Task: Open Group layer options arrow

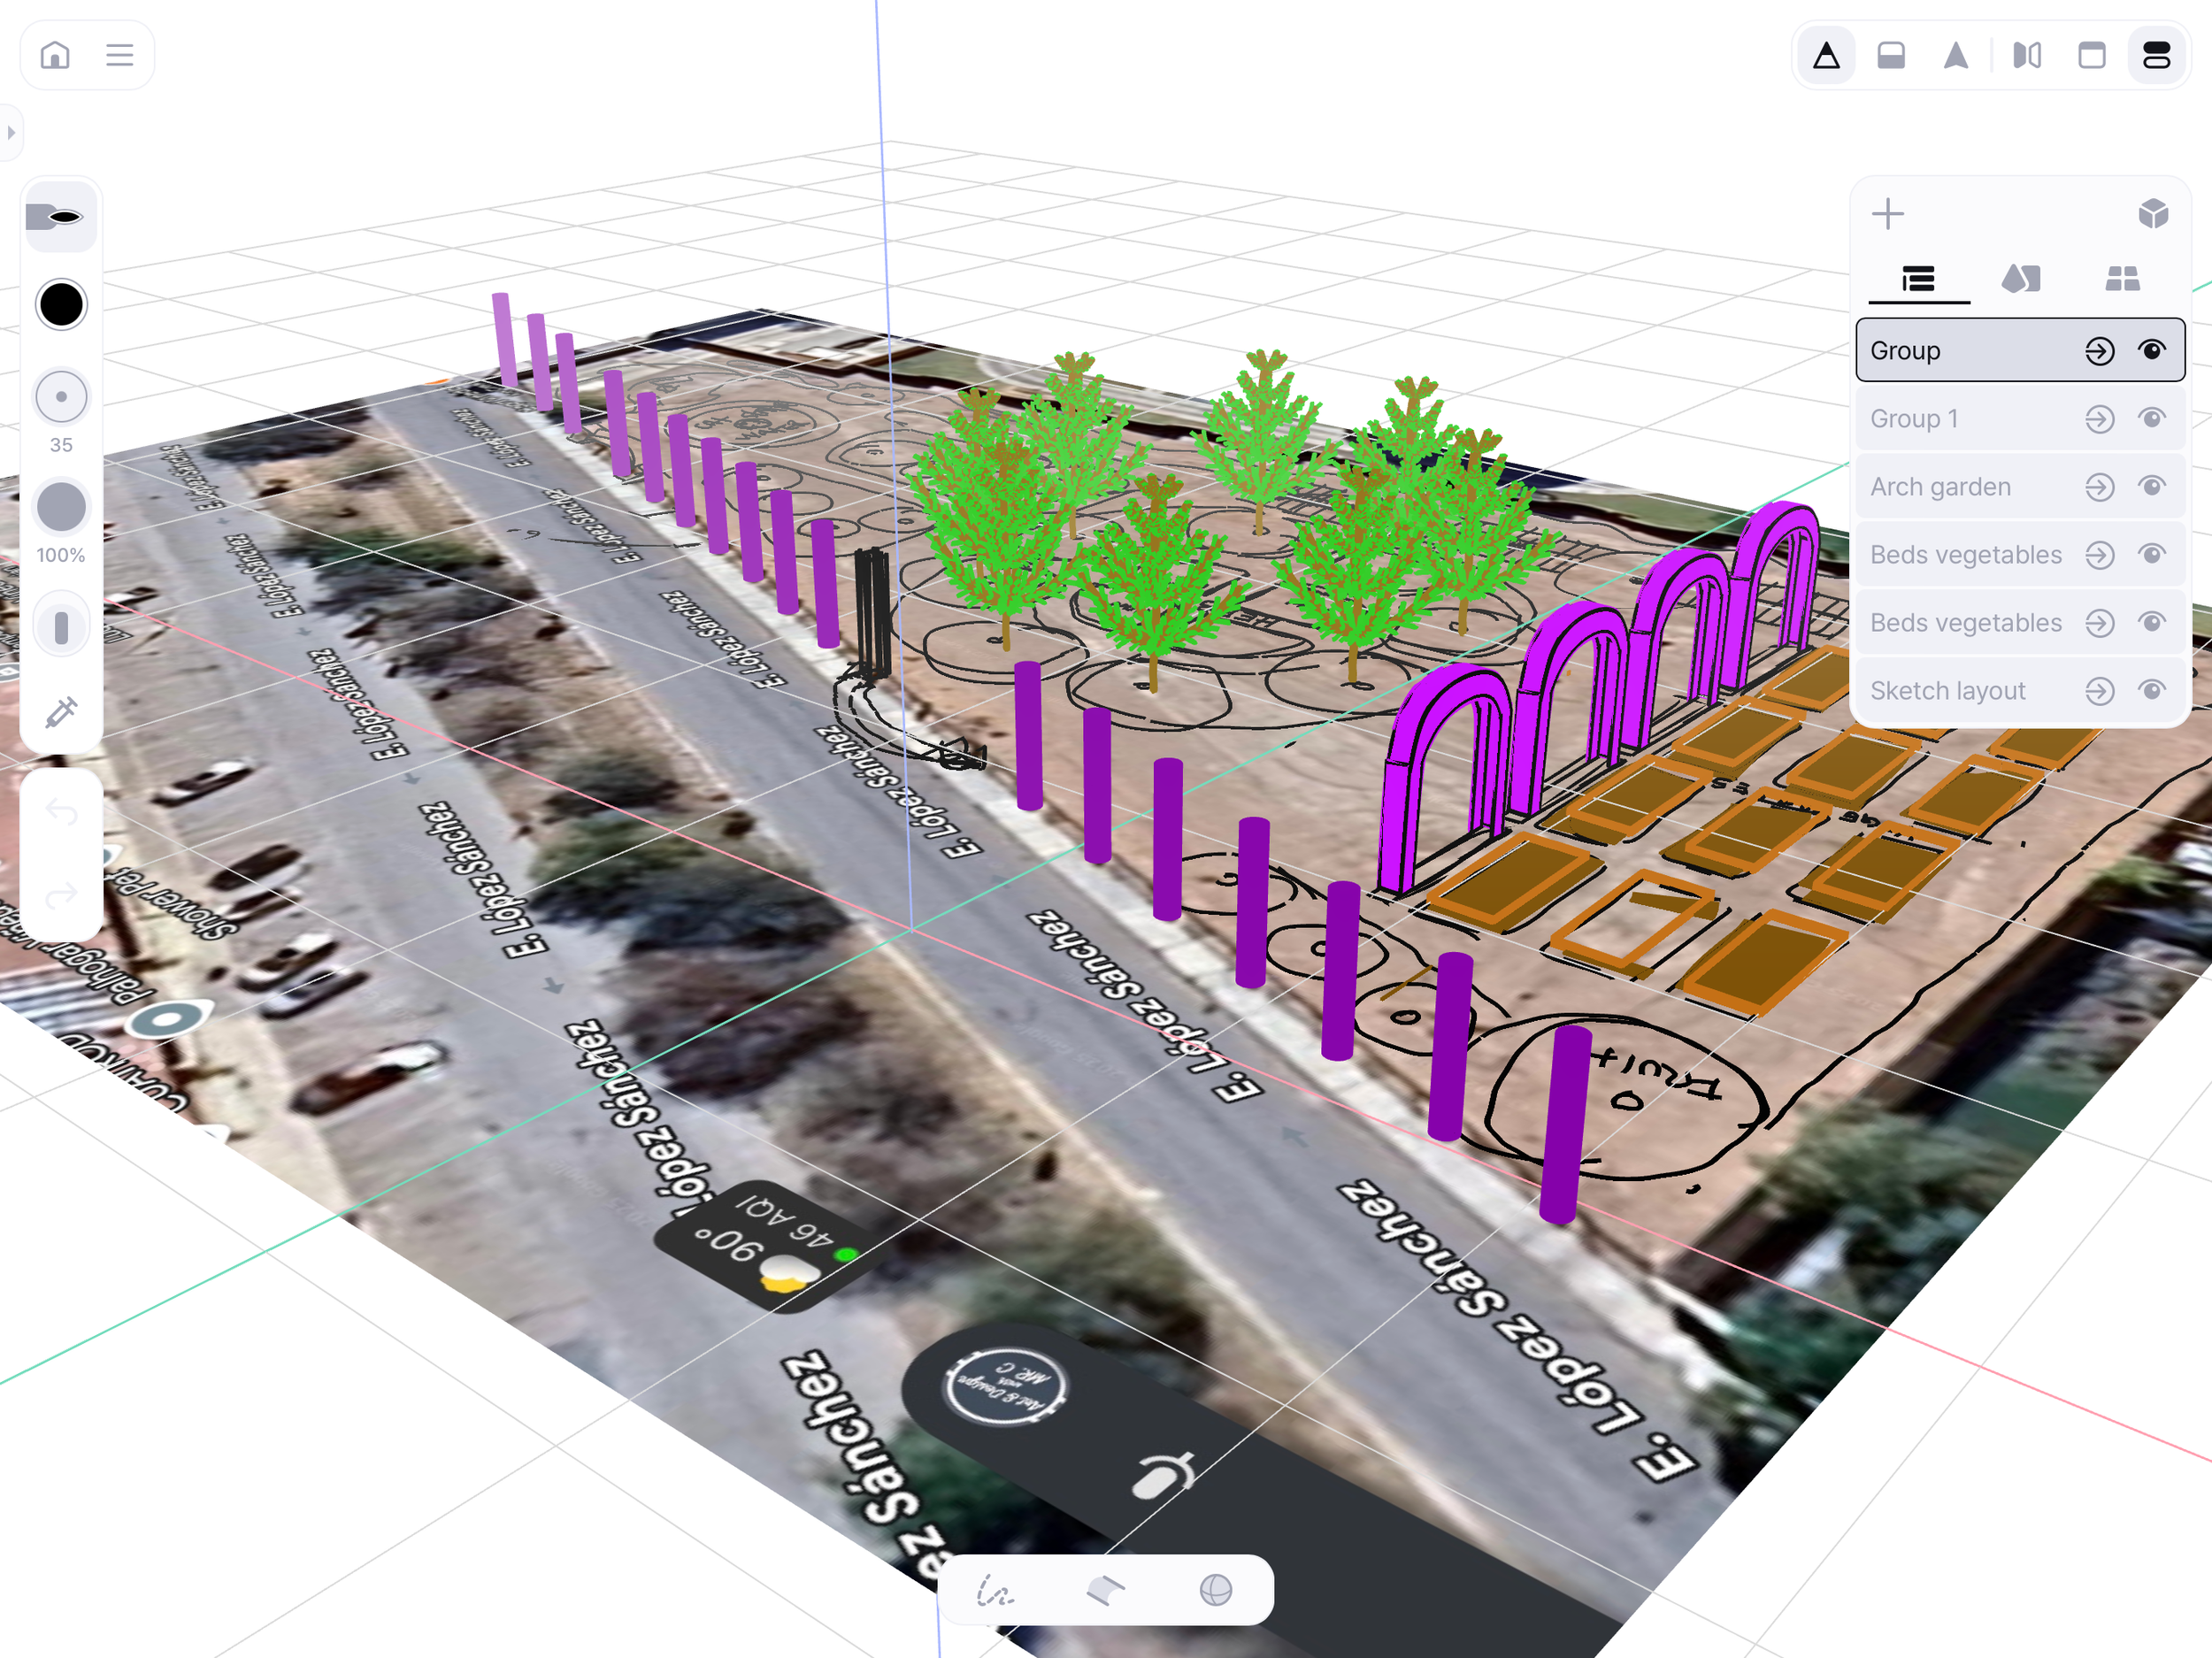Action: click(2099, 351)
